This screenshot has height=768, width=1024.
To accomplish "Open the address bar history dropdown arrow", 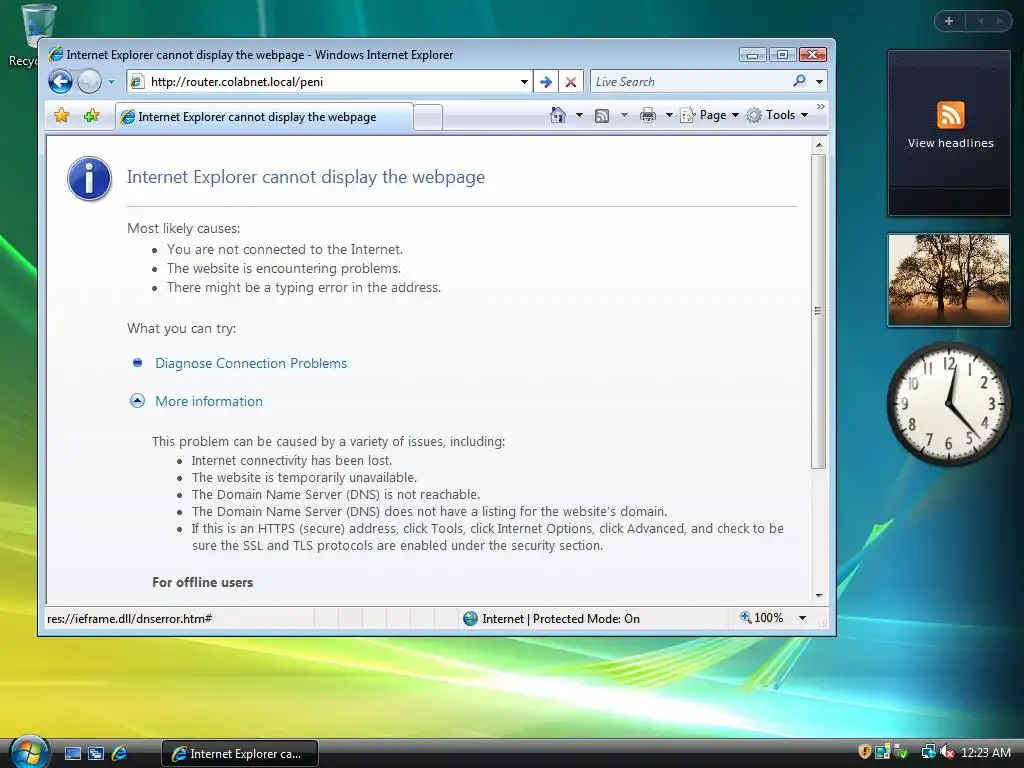I will [x=524, y=82].
